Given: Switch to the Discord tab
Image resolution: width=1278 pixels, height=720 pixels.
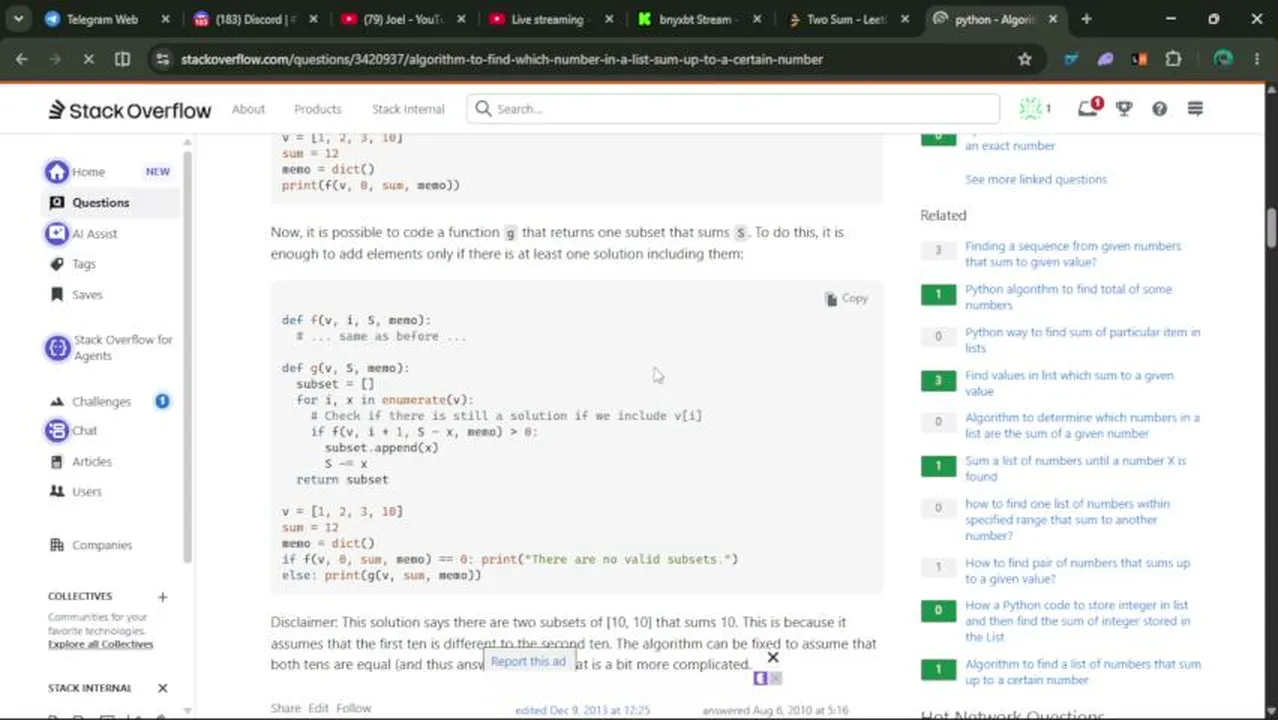Looking at the screenshot, I should pos(245,19).
